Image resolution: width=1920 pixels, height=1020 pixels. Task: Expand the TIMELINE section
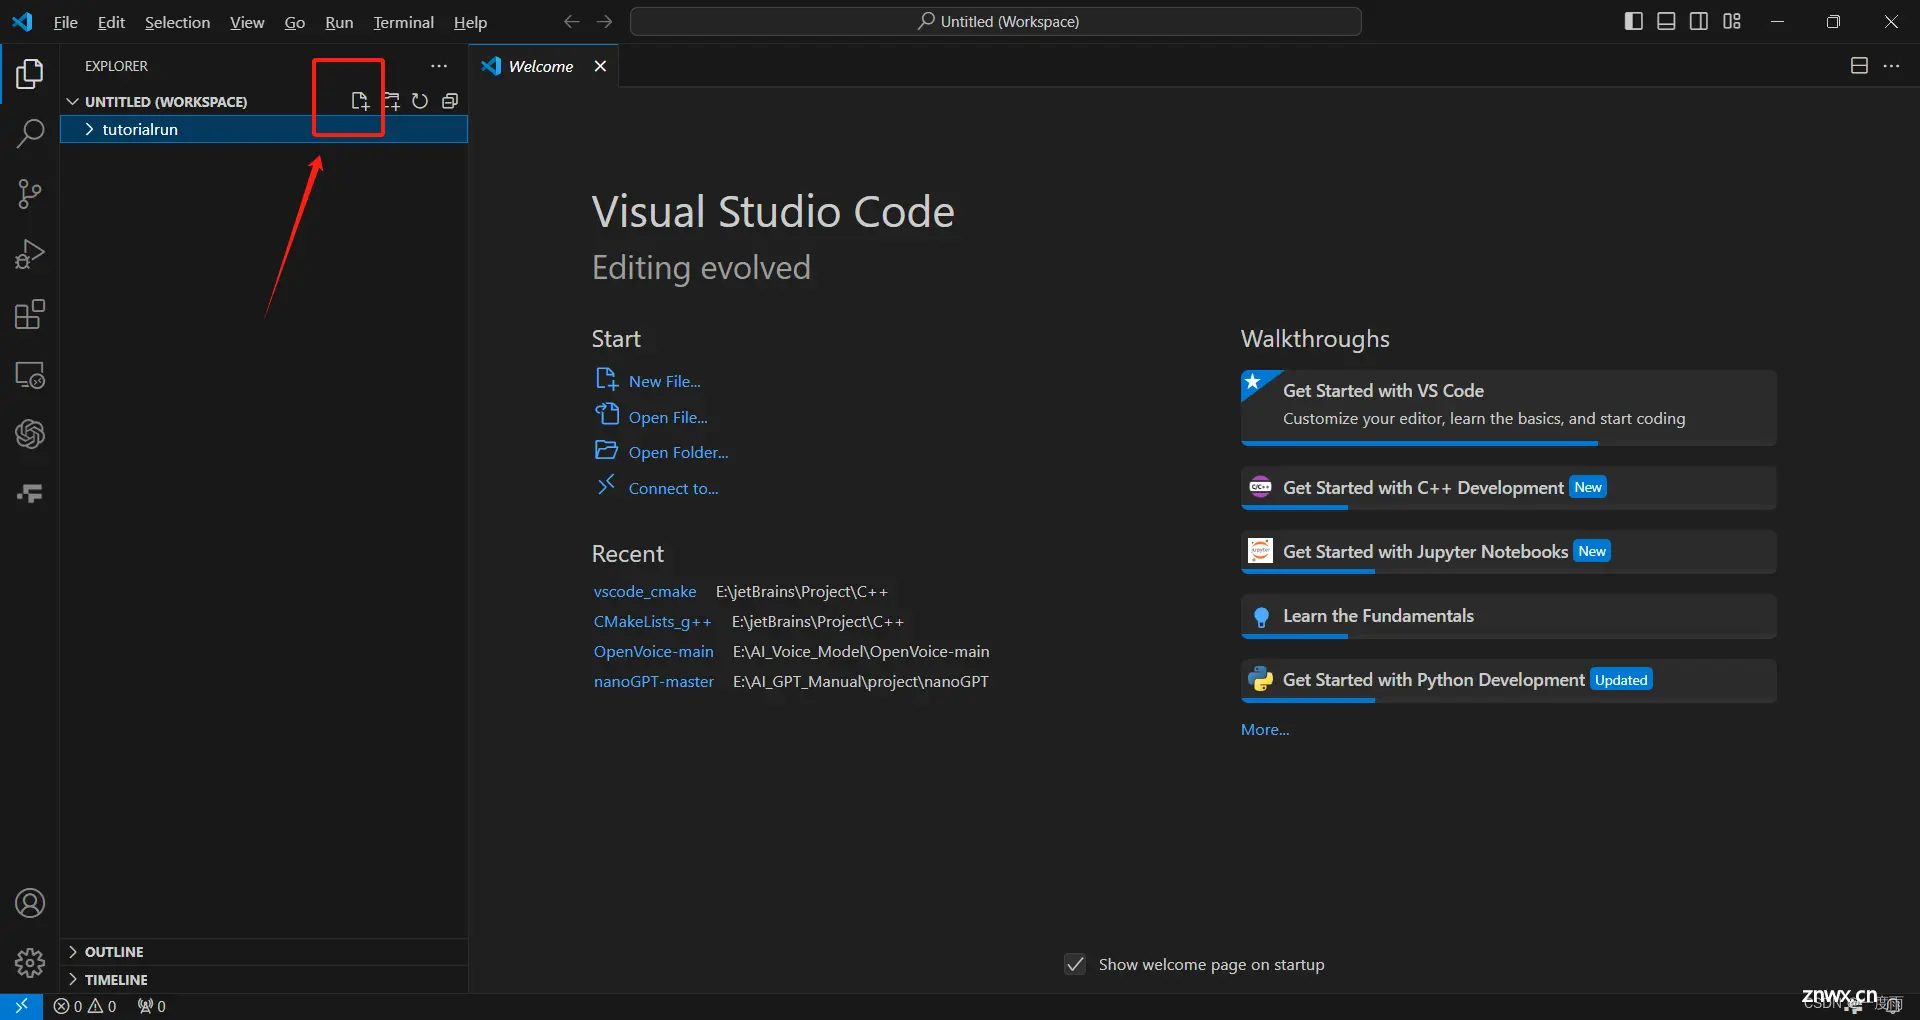click(x=264, y=980)
